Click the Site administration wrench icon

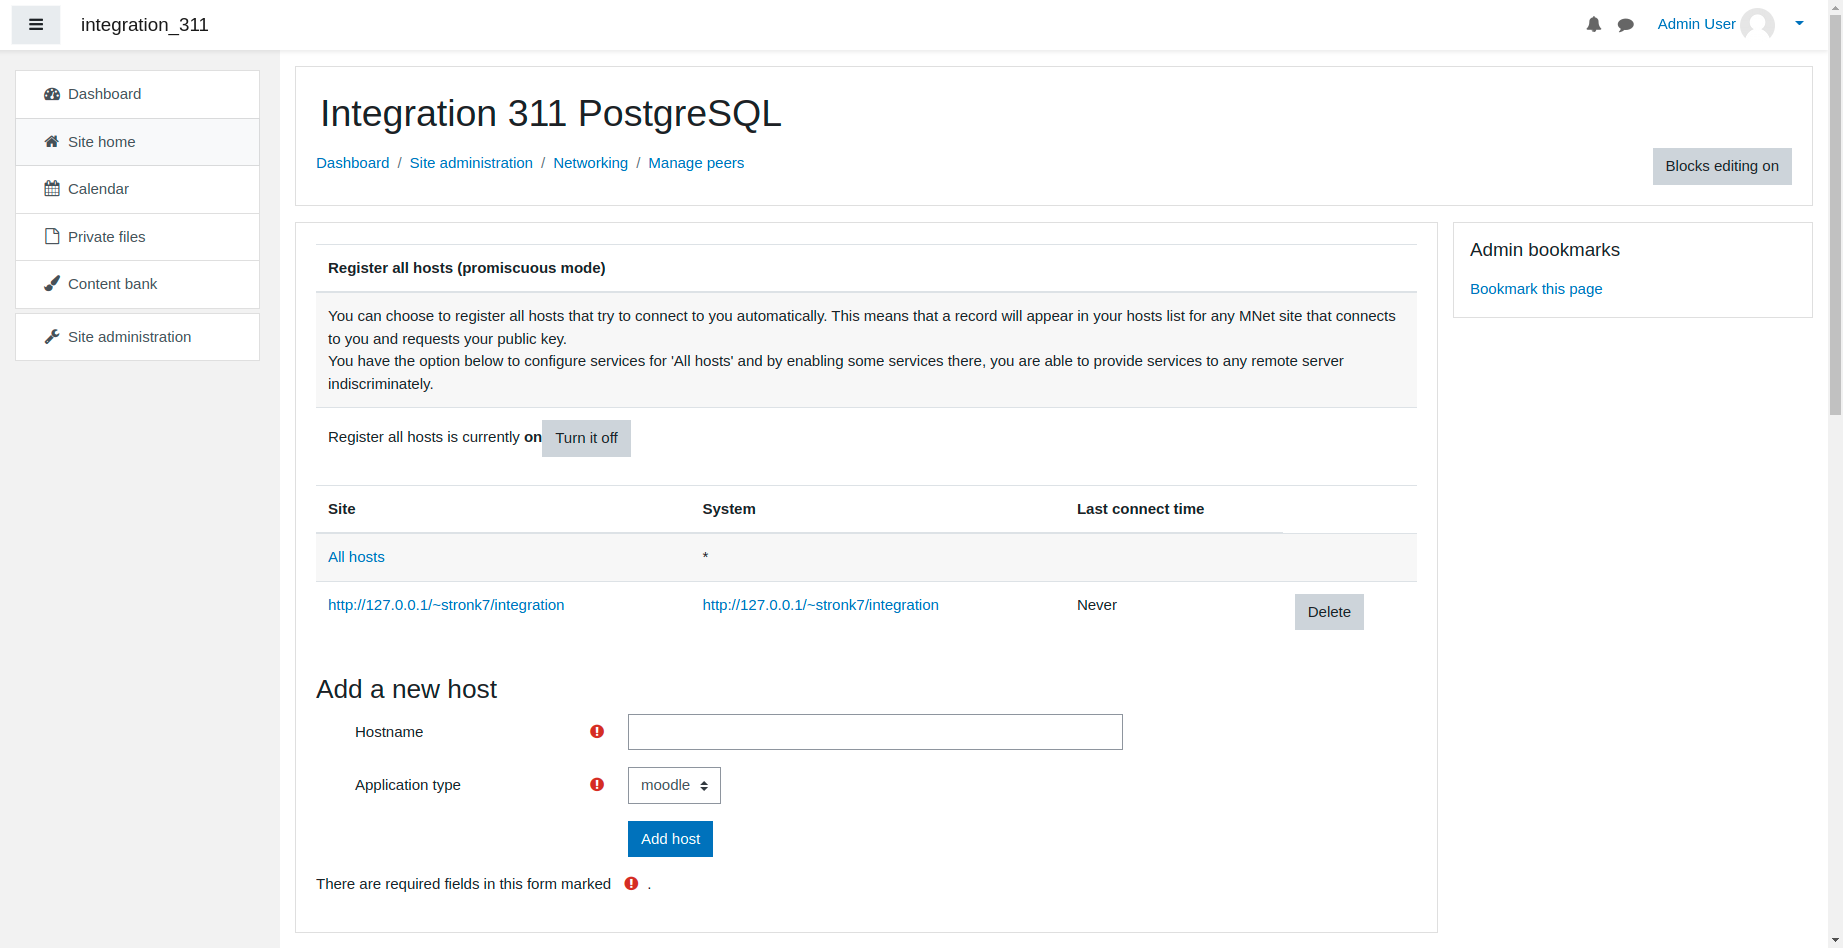[52, 337]
